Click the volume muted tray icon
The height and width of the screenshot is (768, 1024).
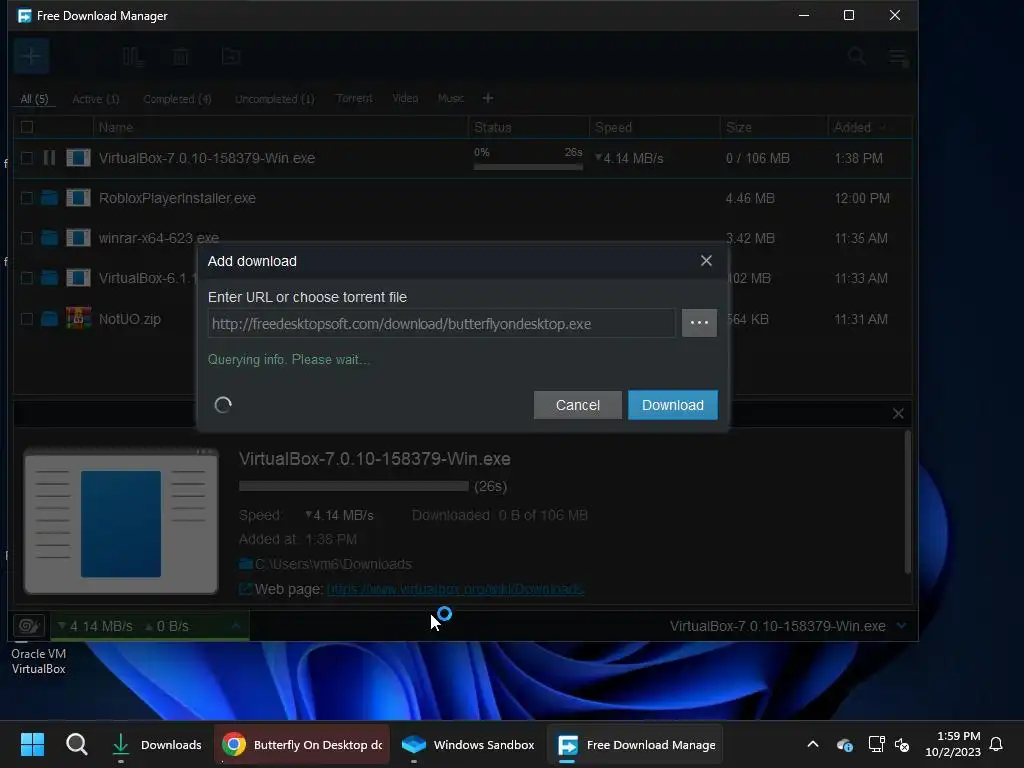click(x=902, y=744)
